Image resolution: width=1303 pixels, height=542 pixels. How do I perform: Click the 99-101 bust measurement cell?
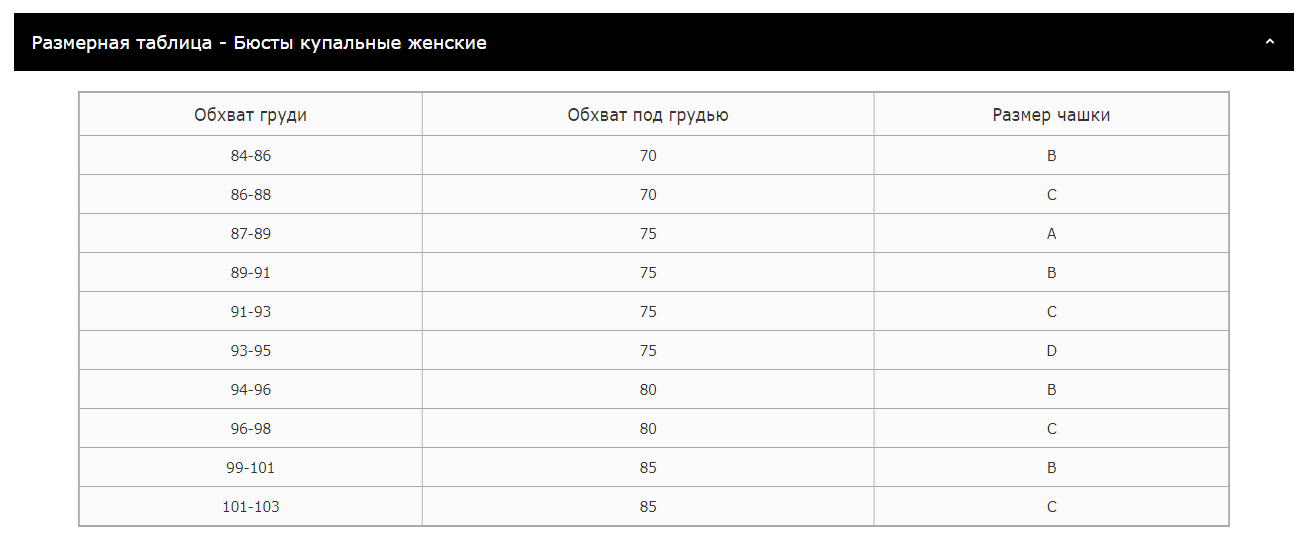tap(250, 468)
